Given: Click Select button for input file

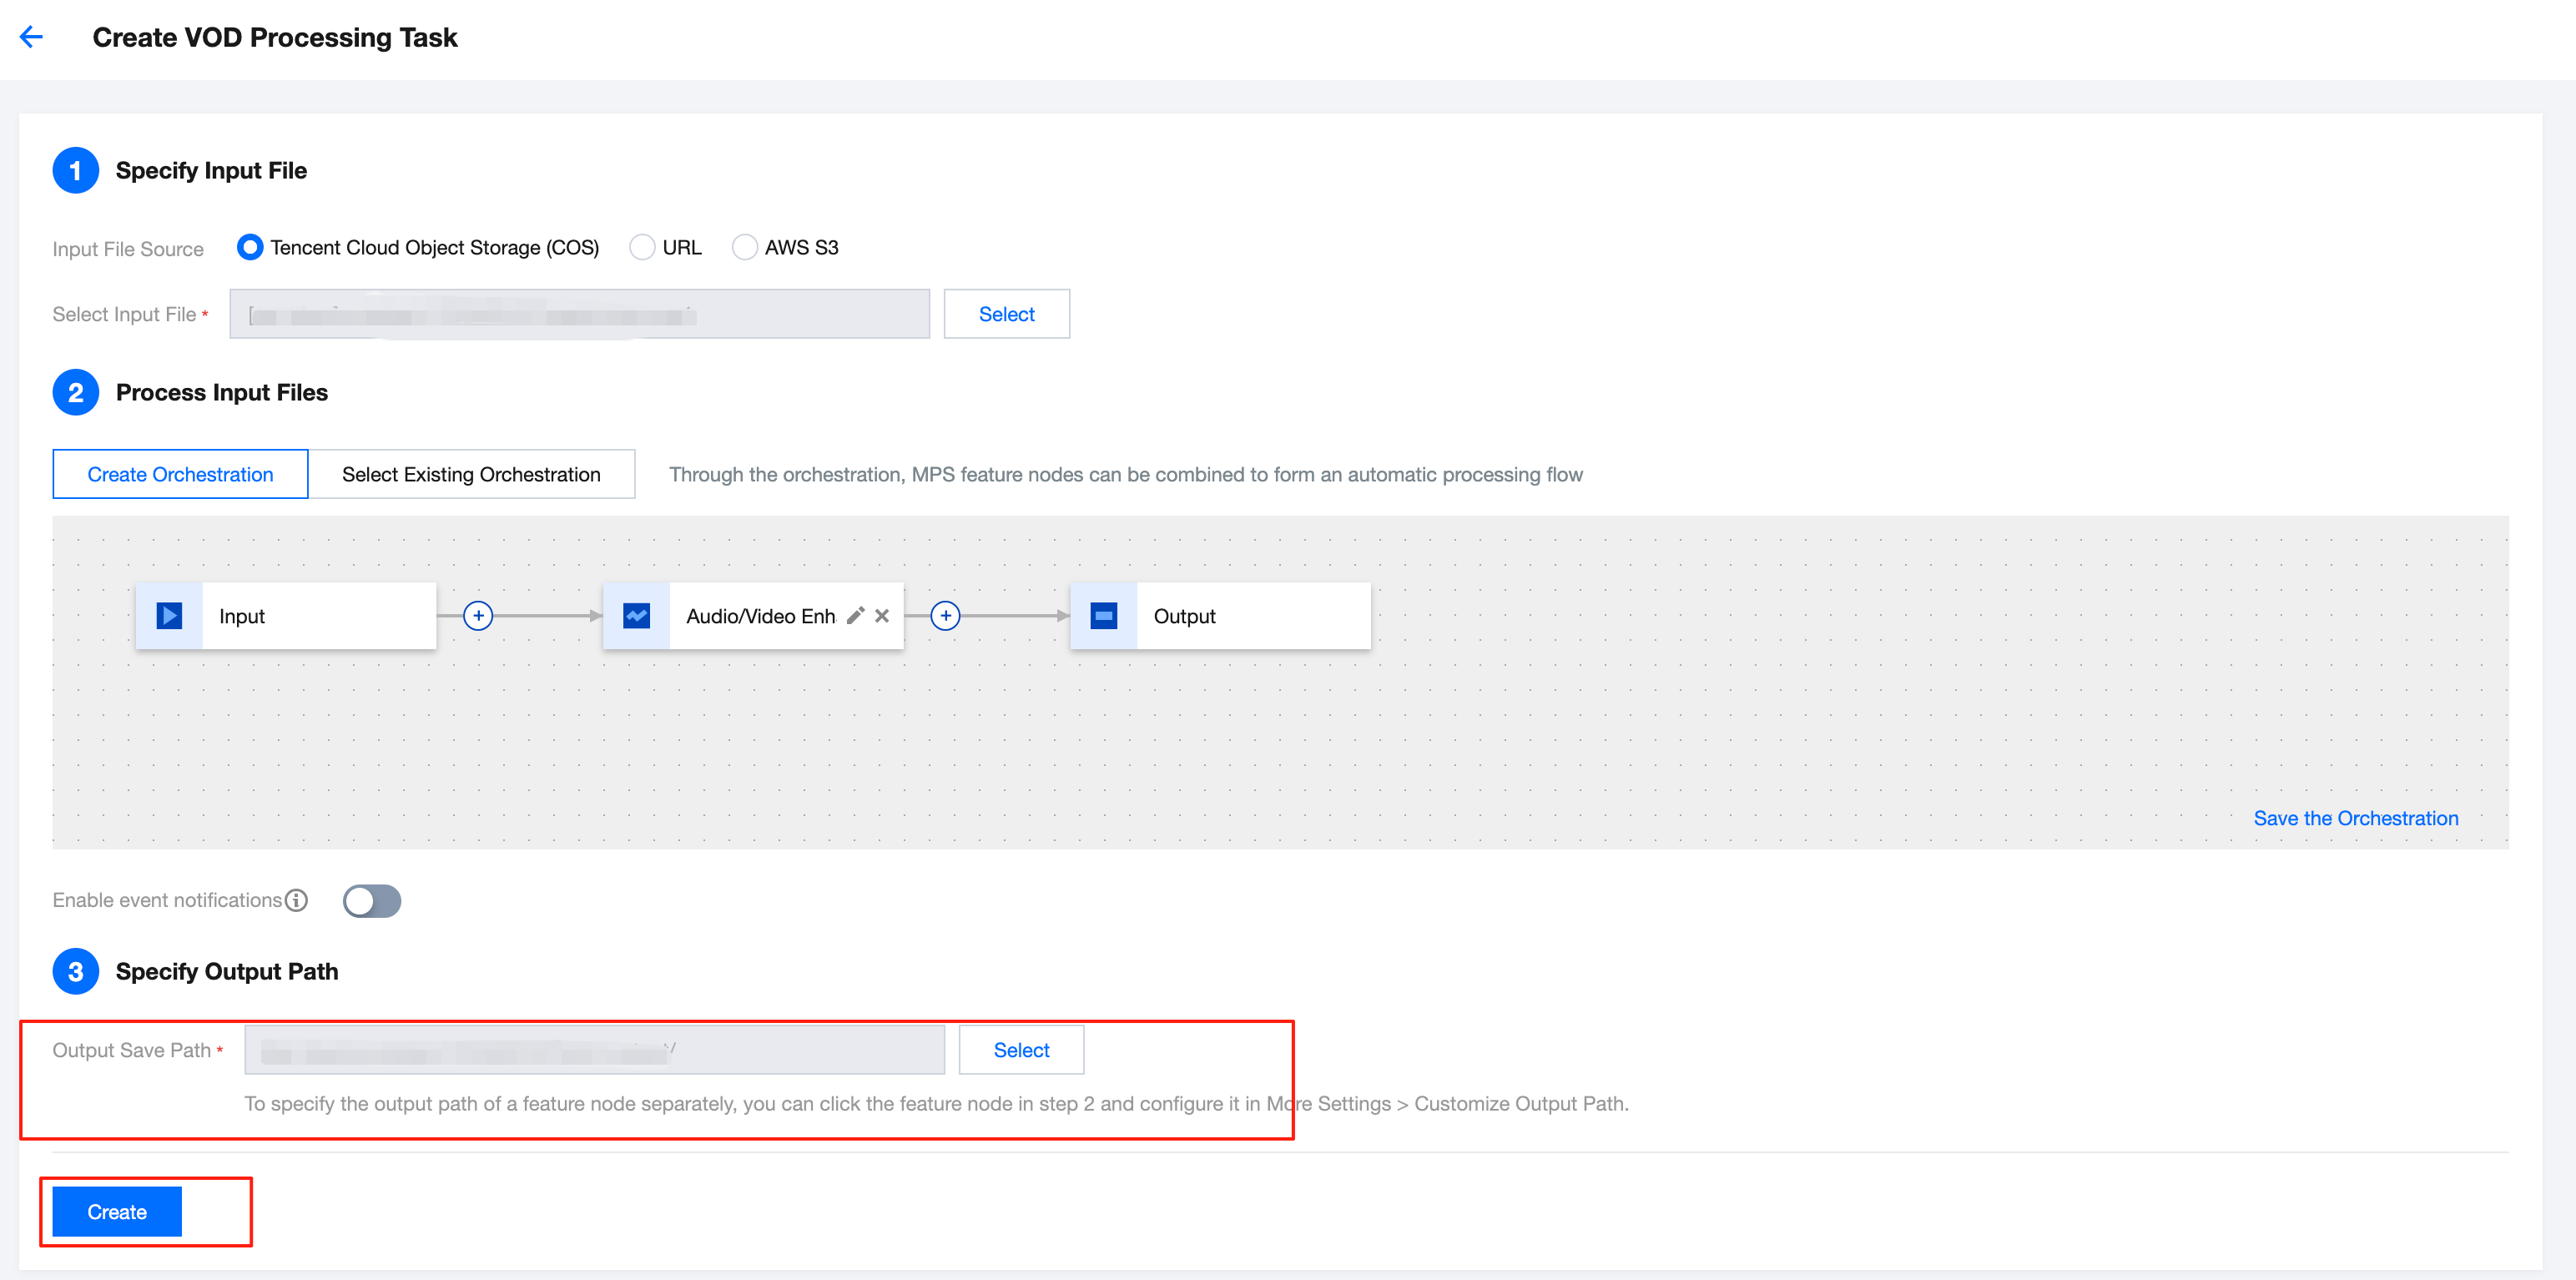Looking at the screenshot, I should pos(1006,314).
